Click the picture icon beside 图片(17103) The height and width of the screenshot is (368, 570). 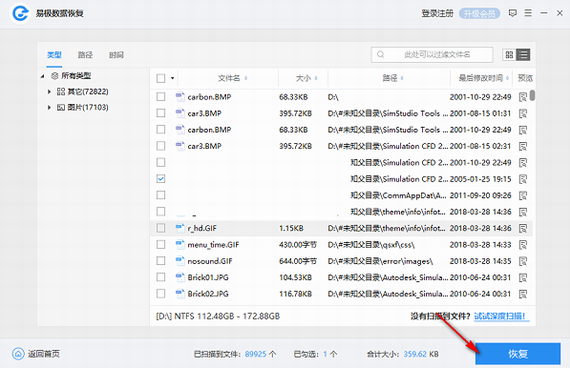(x=61, y=108)
